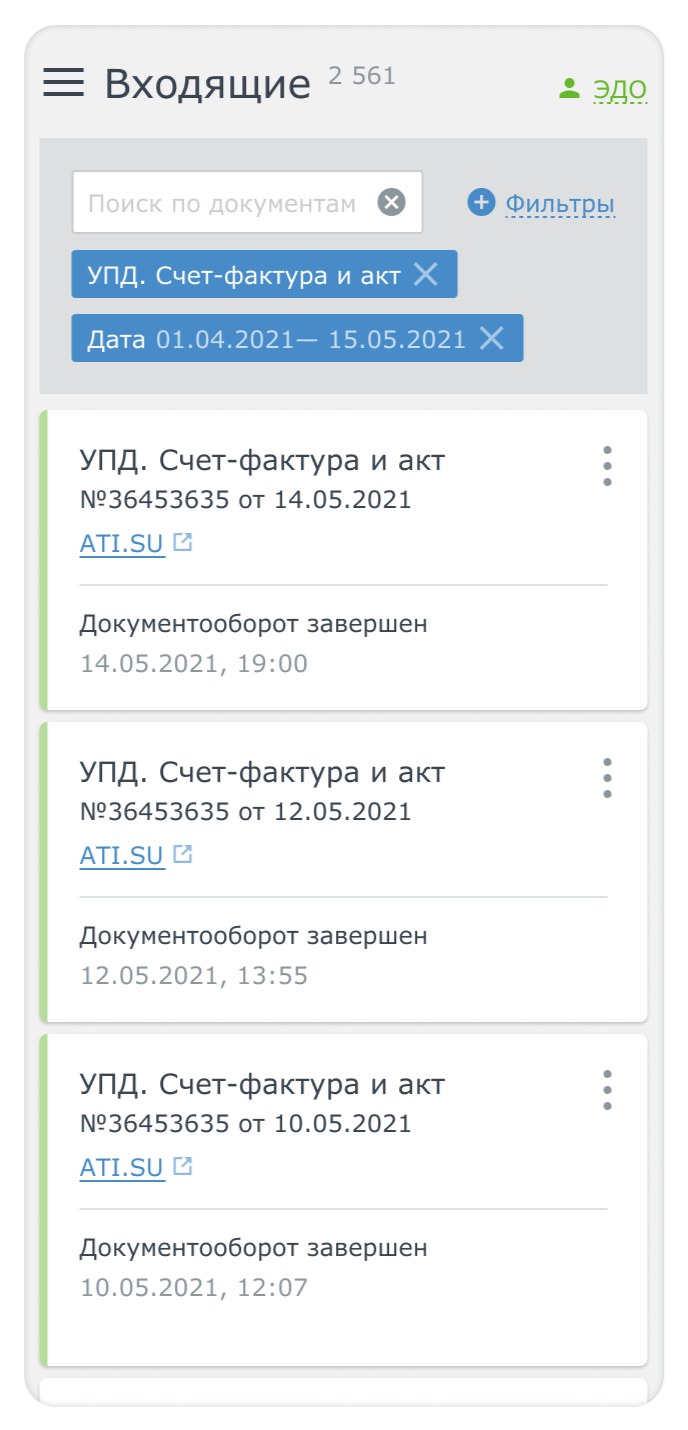Click external link icon in 10.05.2021 card
The width and height of the screenshot is (688, 1430).
pos(182,1166)
